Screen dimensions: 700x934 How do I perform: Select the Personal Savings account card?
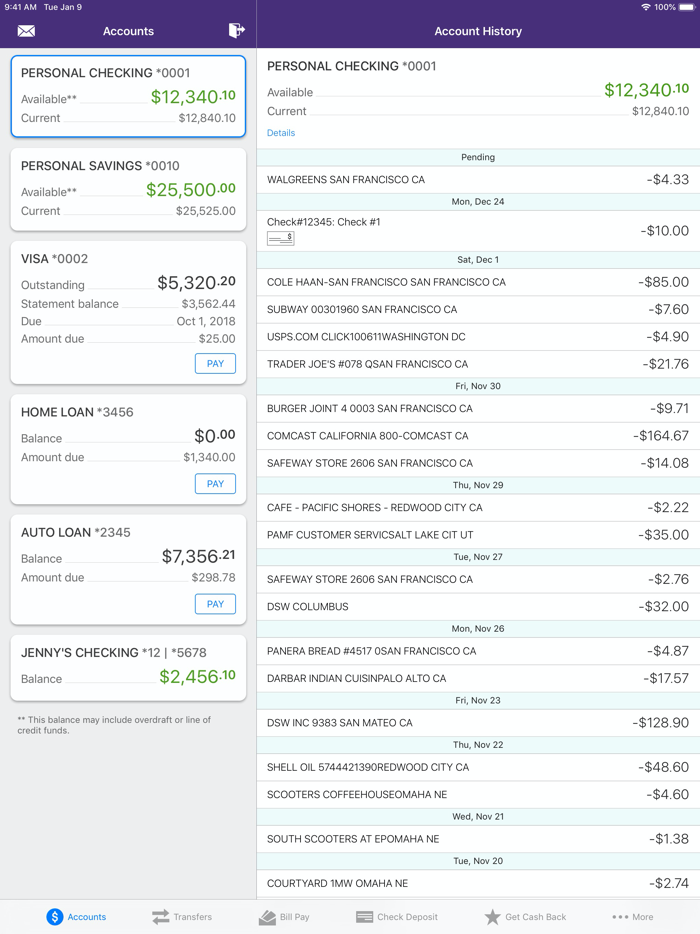(x=128, y=188)
